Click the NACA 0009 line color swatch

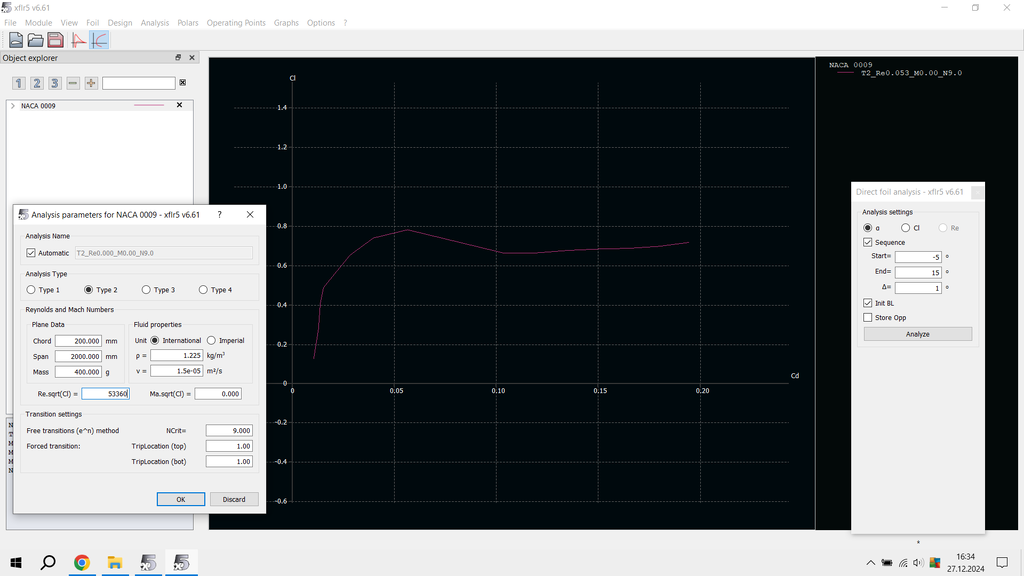pos(148,105)
